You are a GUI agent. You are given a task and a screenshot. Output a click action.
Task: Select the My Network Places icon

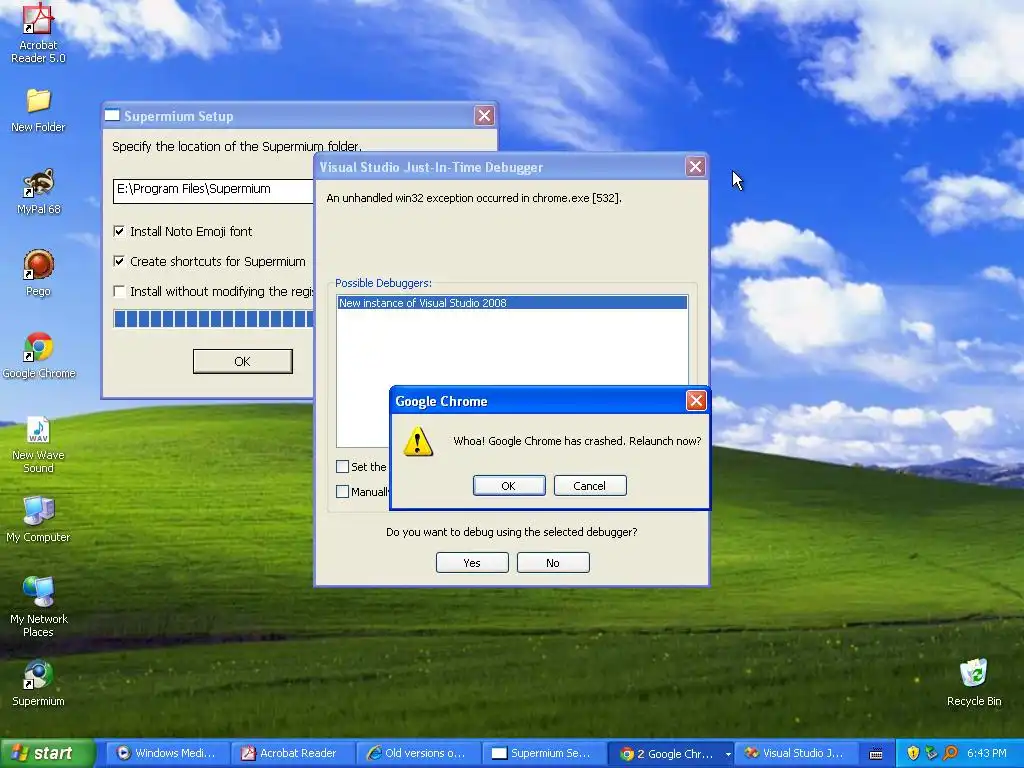click(38, 607)
